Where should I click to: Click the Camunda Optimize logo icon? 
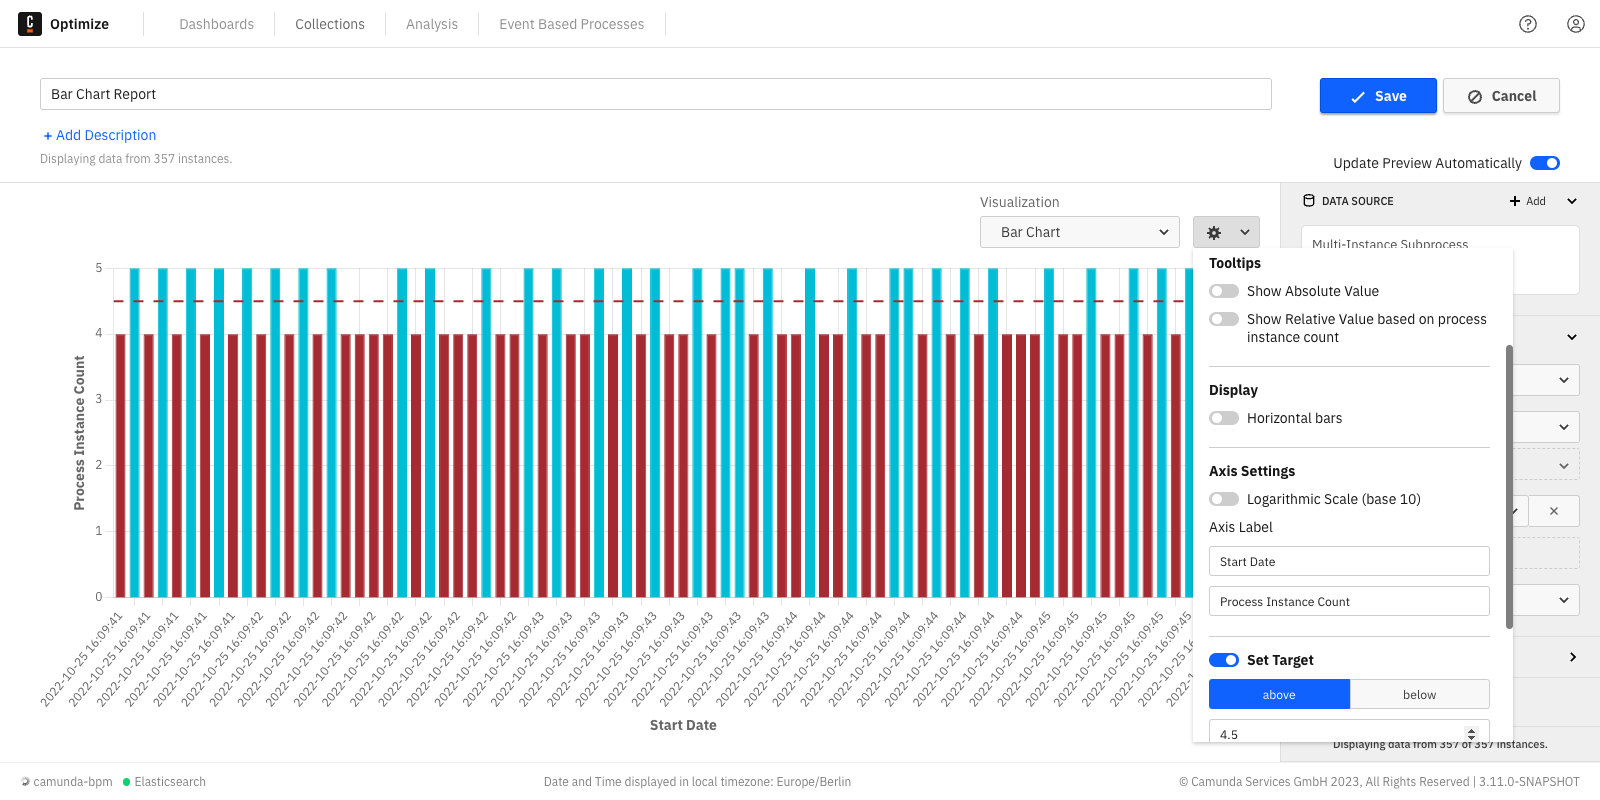(30, 24)
